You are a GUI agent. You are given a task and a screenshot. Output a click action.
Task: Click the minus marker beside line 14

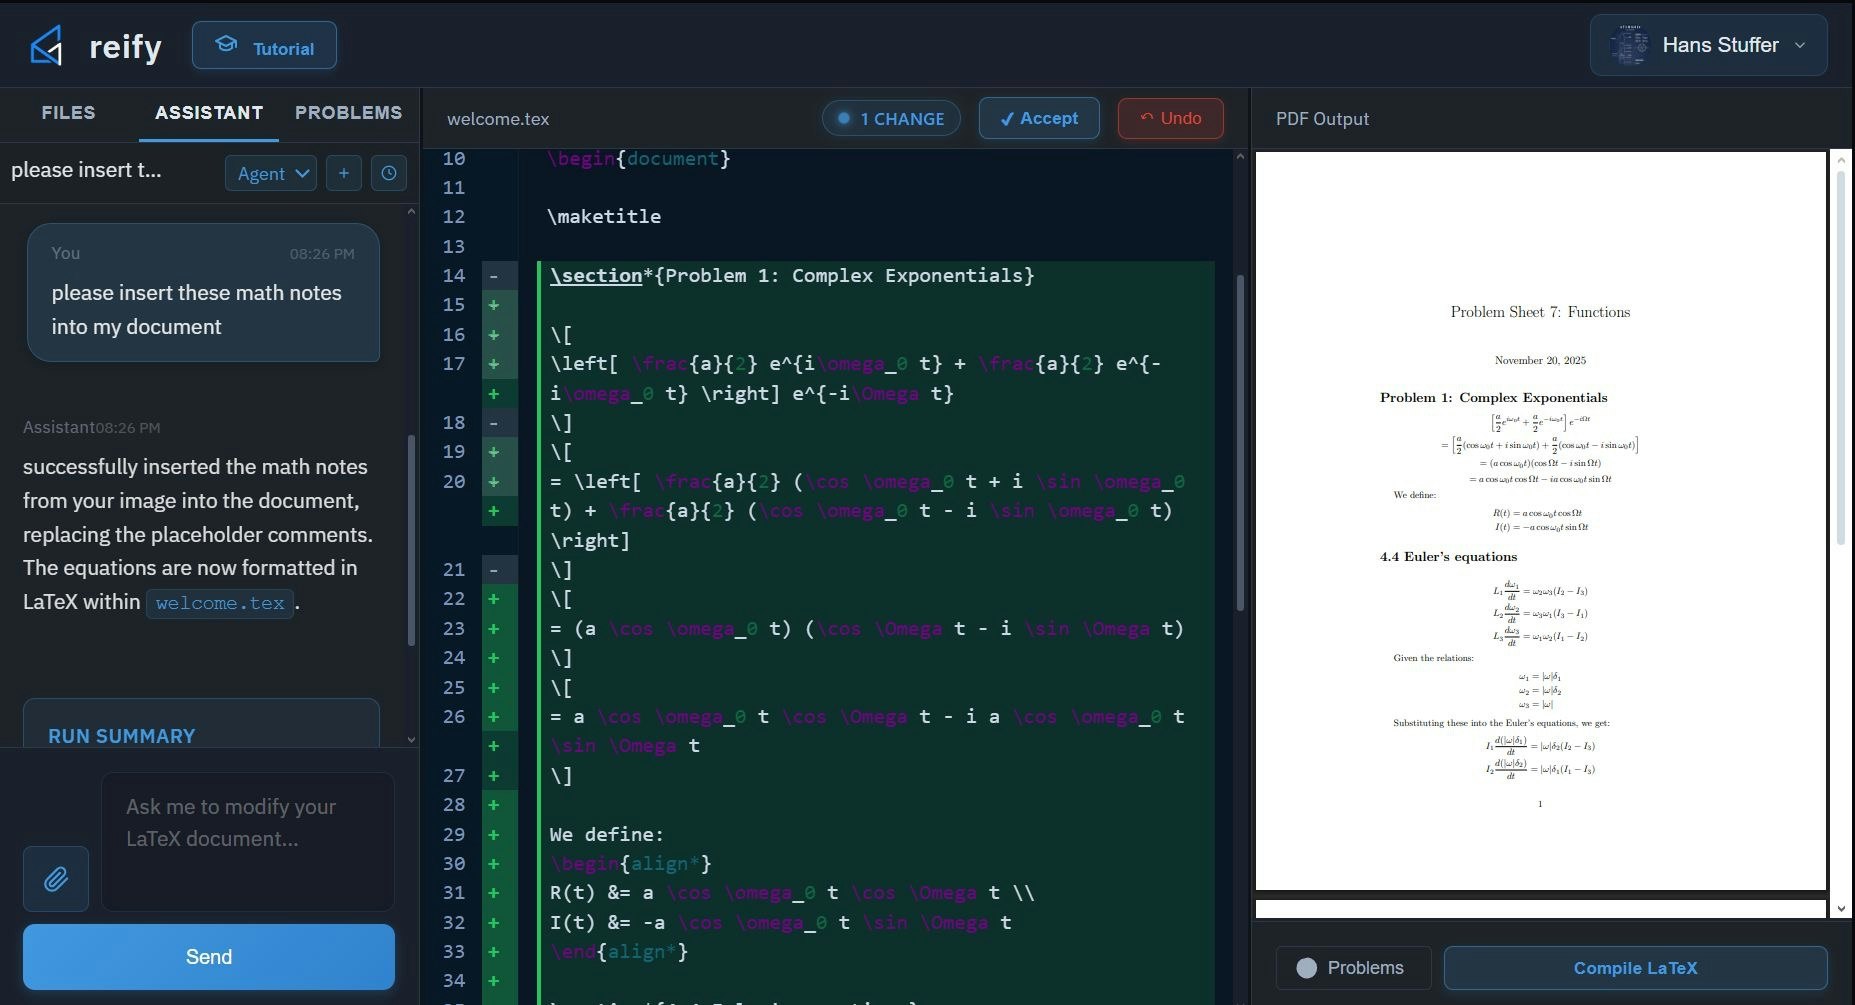click(x=495, y=276)
